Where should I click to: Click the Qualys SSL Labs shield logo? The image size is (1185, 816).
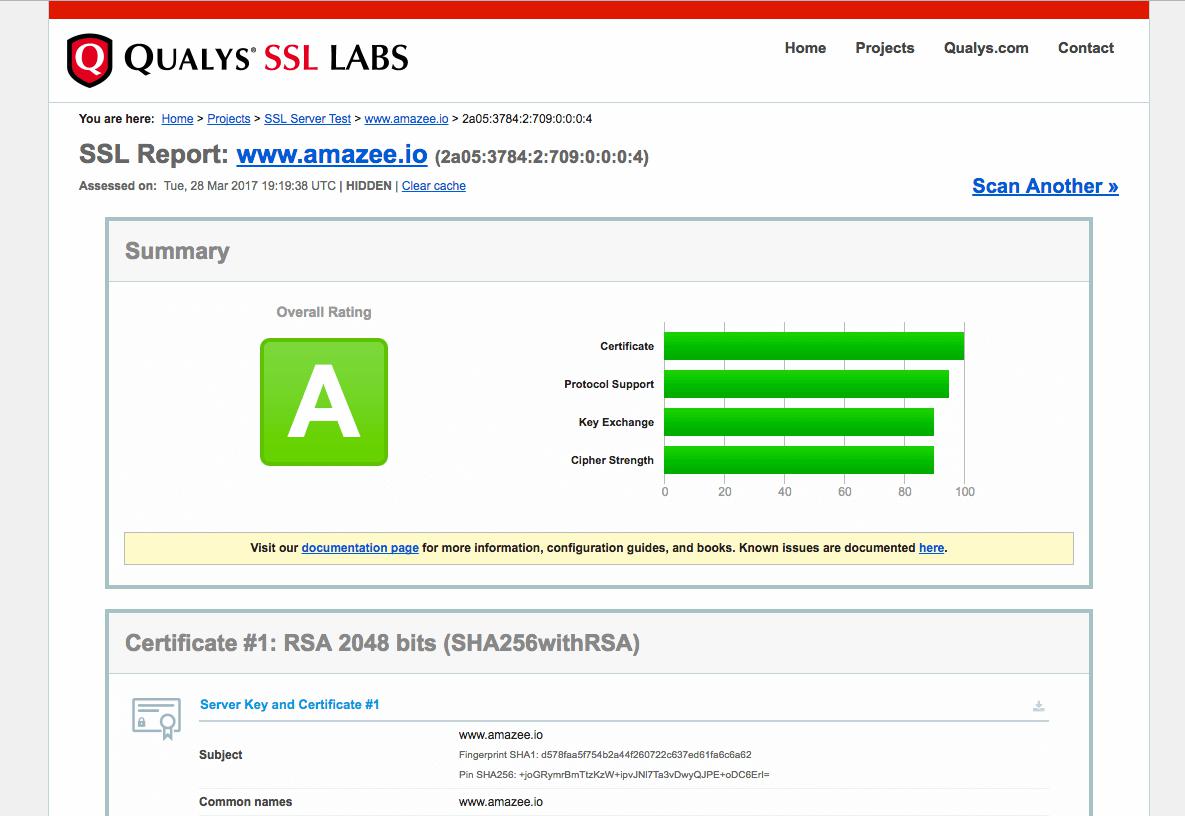point(89,60)
